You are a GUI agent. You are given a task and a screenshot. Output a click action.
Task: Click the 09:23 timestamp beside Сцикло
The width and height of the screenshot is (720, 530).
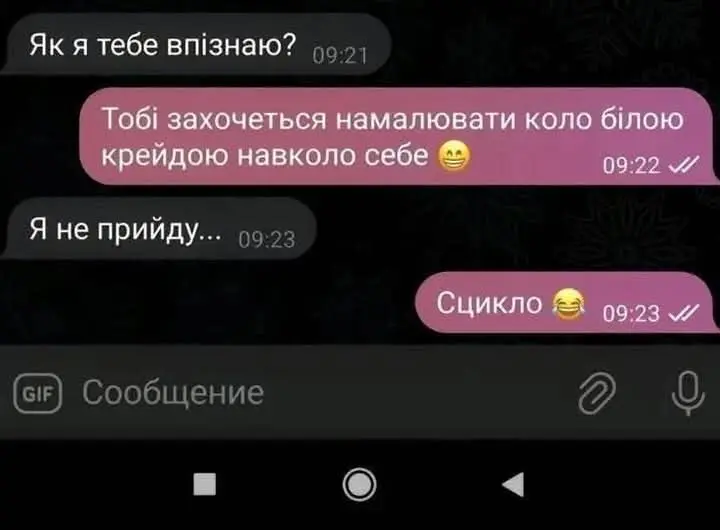point(631,313)
